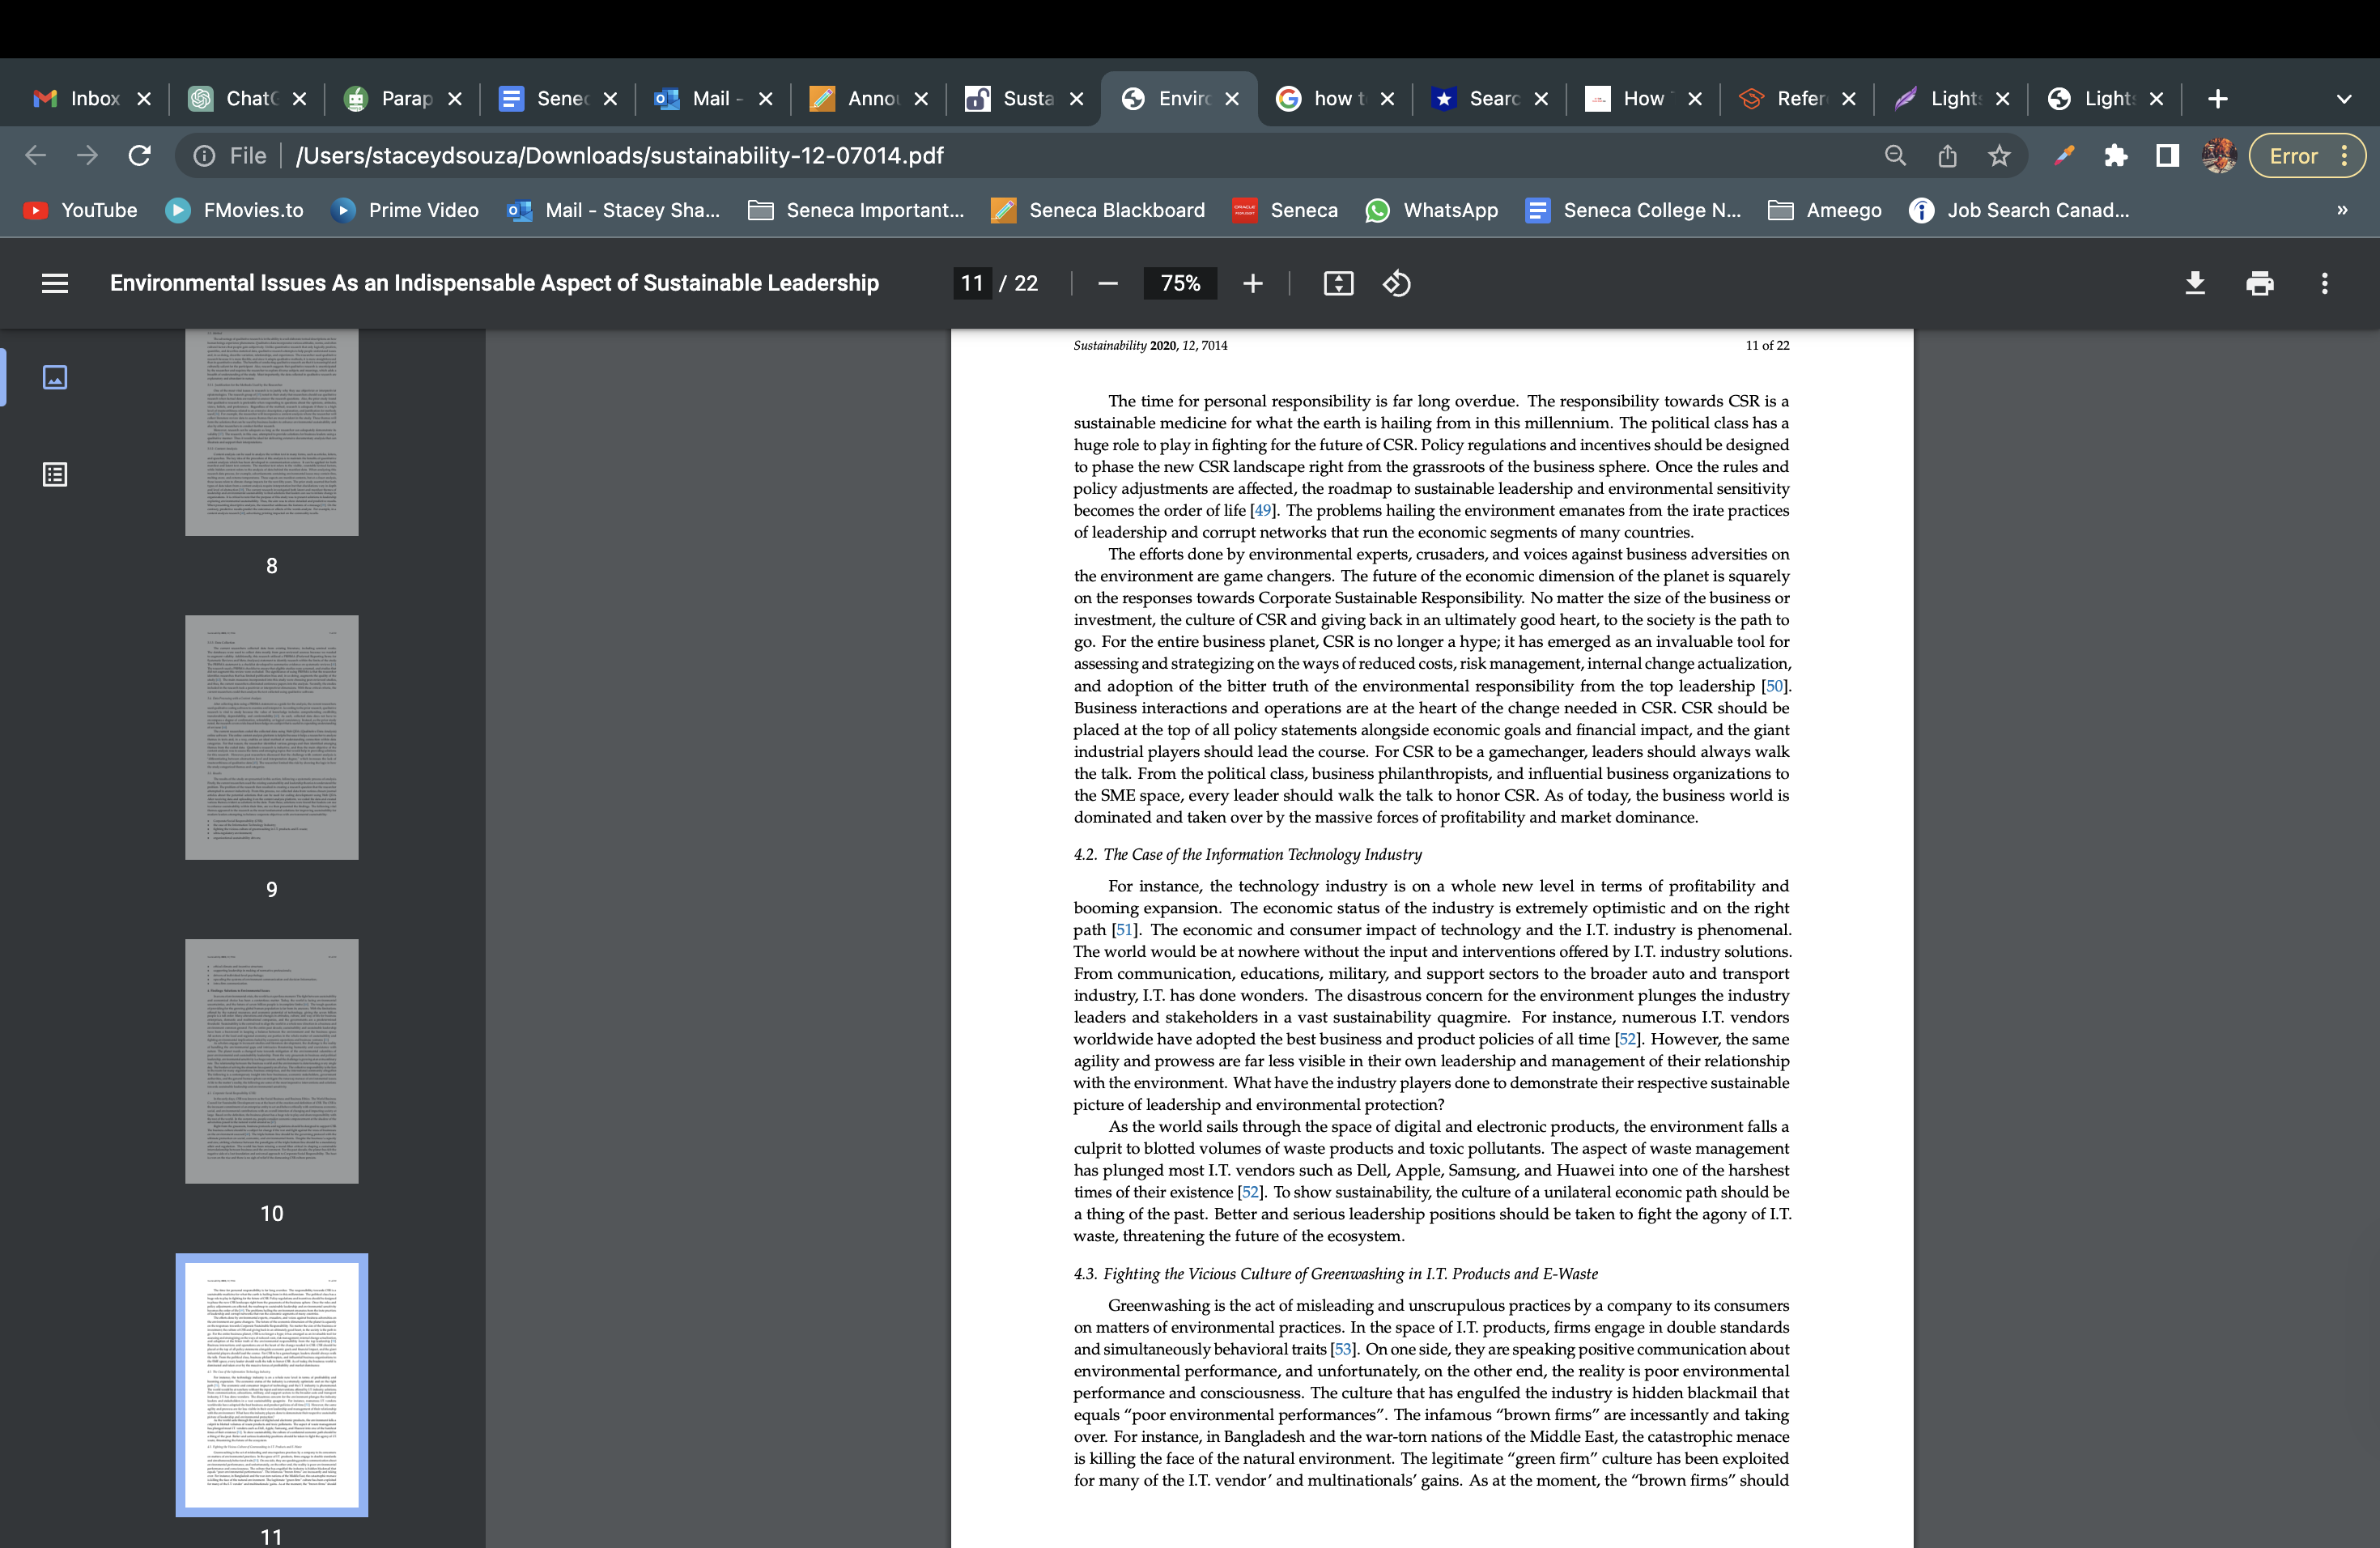The image size is (2380, 1548).
Task: Close the Sustainability tab
Action: click(x=1077, y=99)
